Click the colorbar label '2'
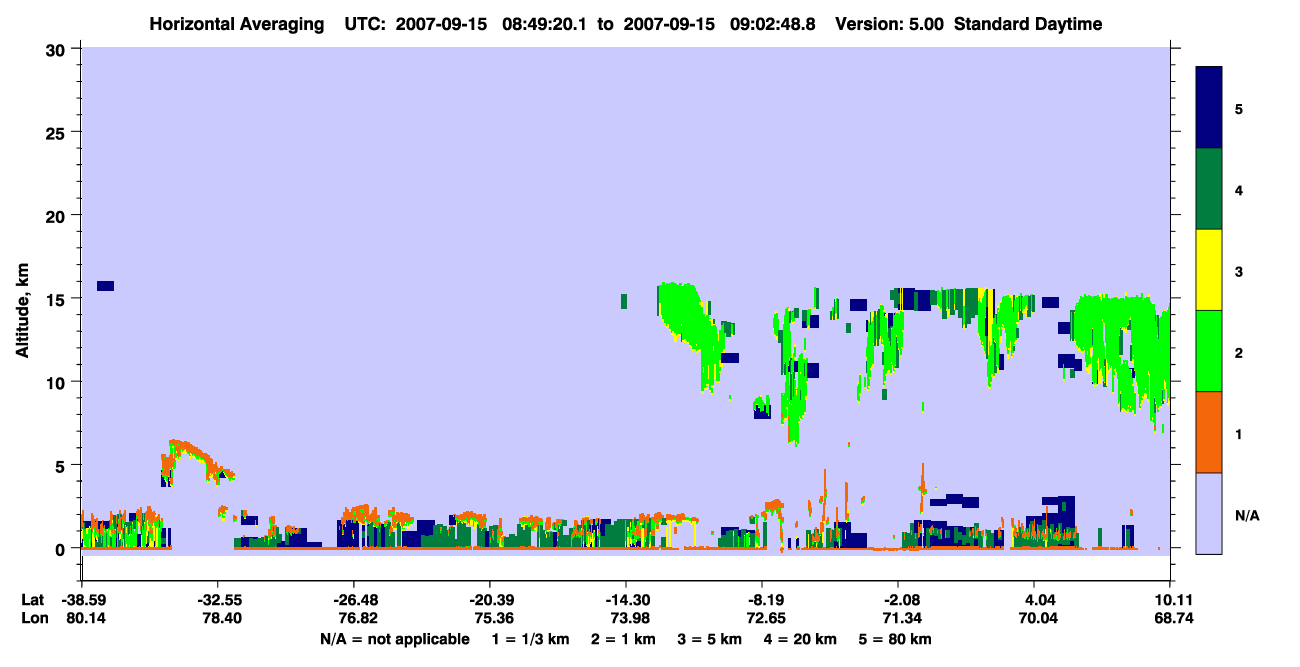1300x667 pixels. pos(1239,352)
